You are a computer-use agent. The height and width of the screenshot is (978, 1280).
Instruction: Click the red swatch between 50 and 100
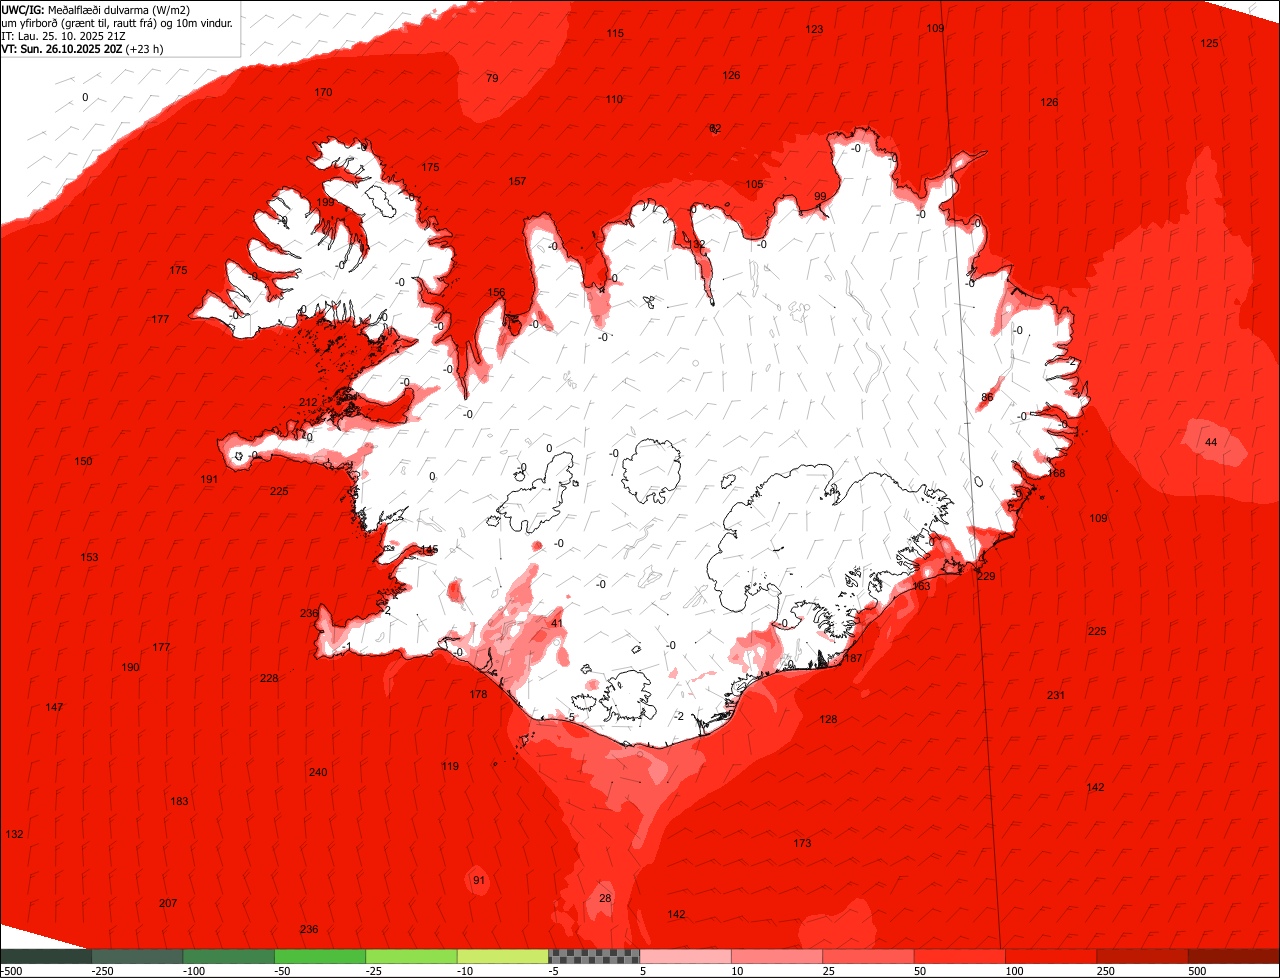pos(960,956)
